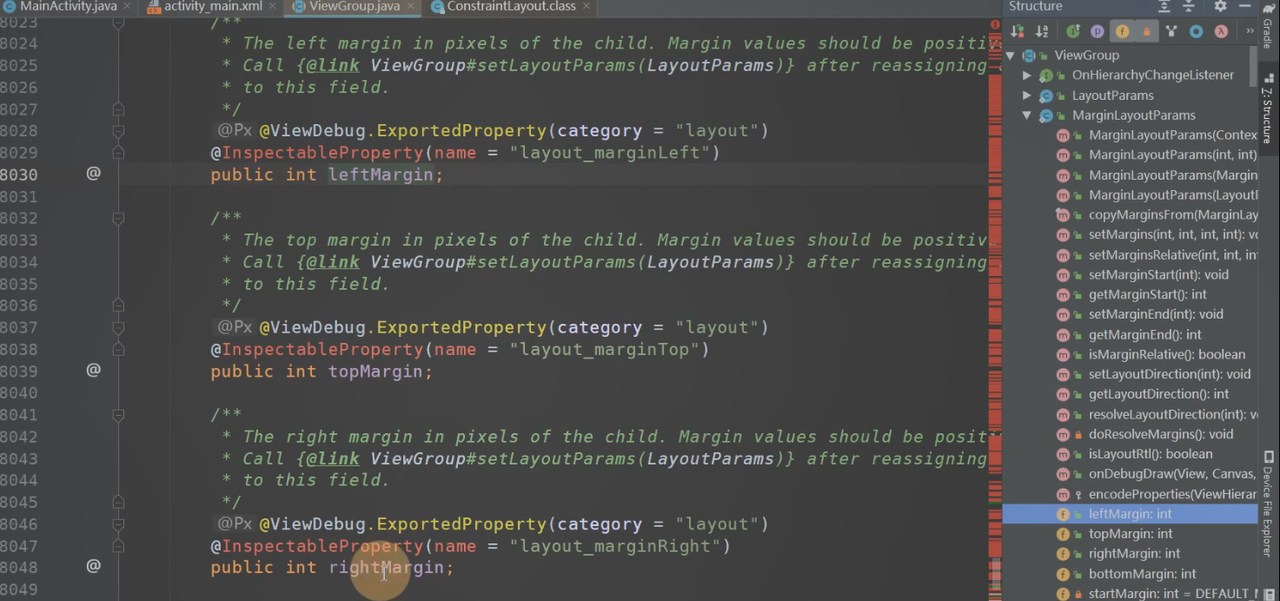Toggle Show Properties purple p icon

pyautogui.click(x=1097, y=32)
